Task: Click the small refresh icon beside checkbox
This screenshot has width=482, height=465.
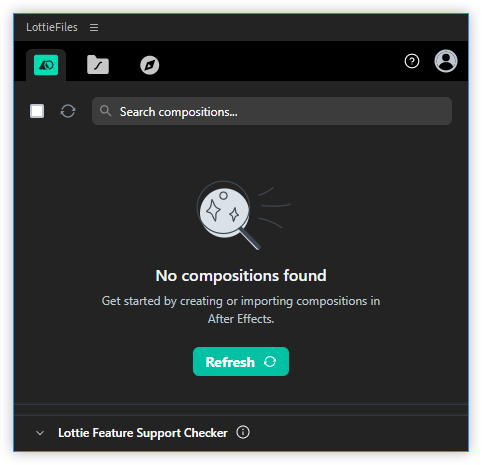Action: click(68, 111)
